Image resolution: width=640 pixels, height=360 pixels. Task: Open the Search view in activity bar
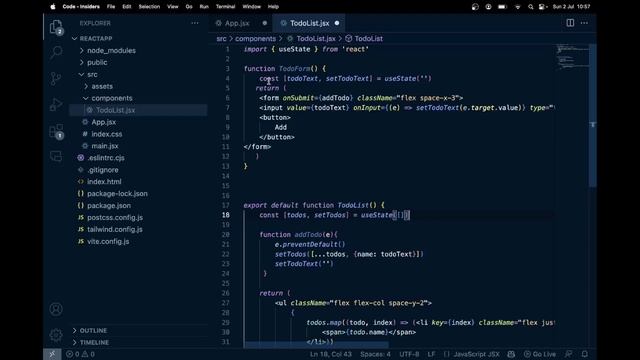(x=56, y=52)
